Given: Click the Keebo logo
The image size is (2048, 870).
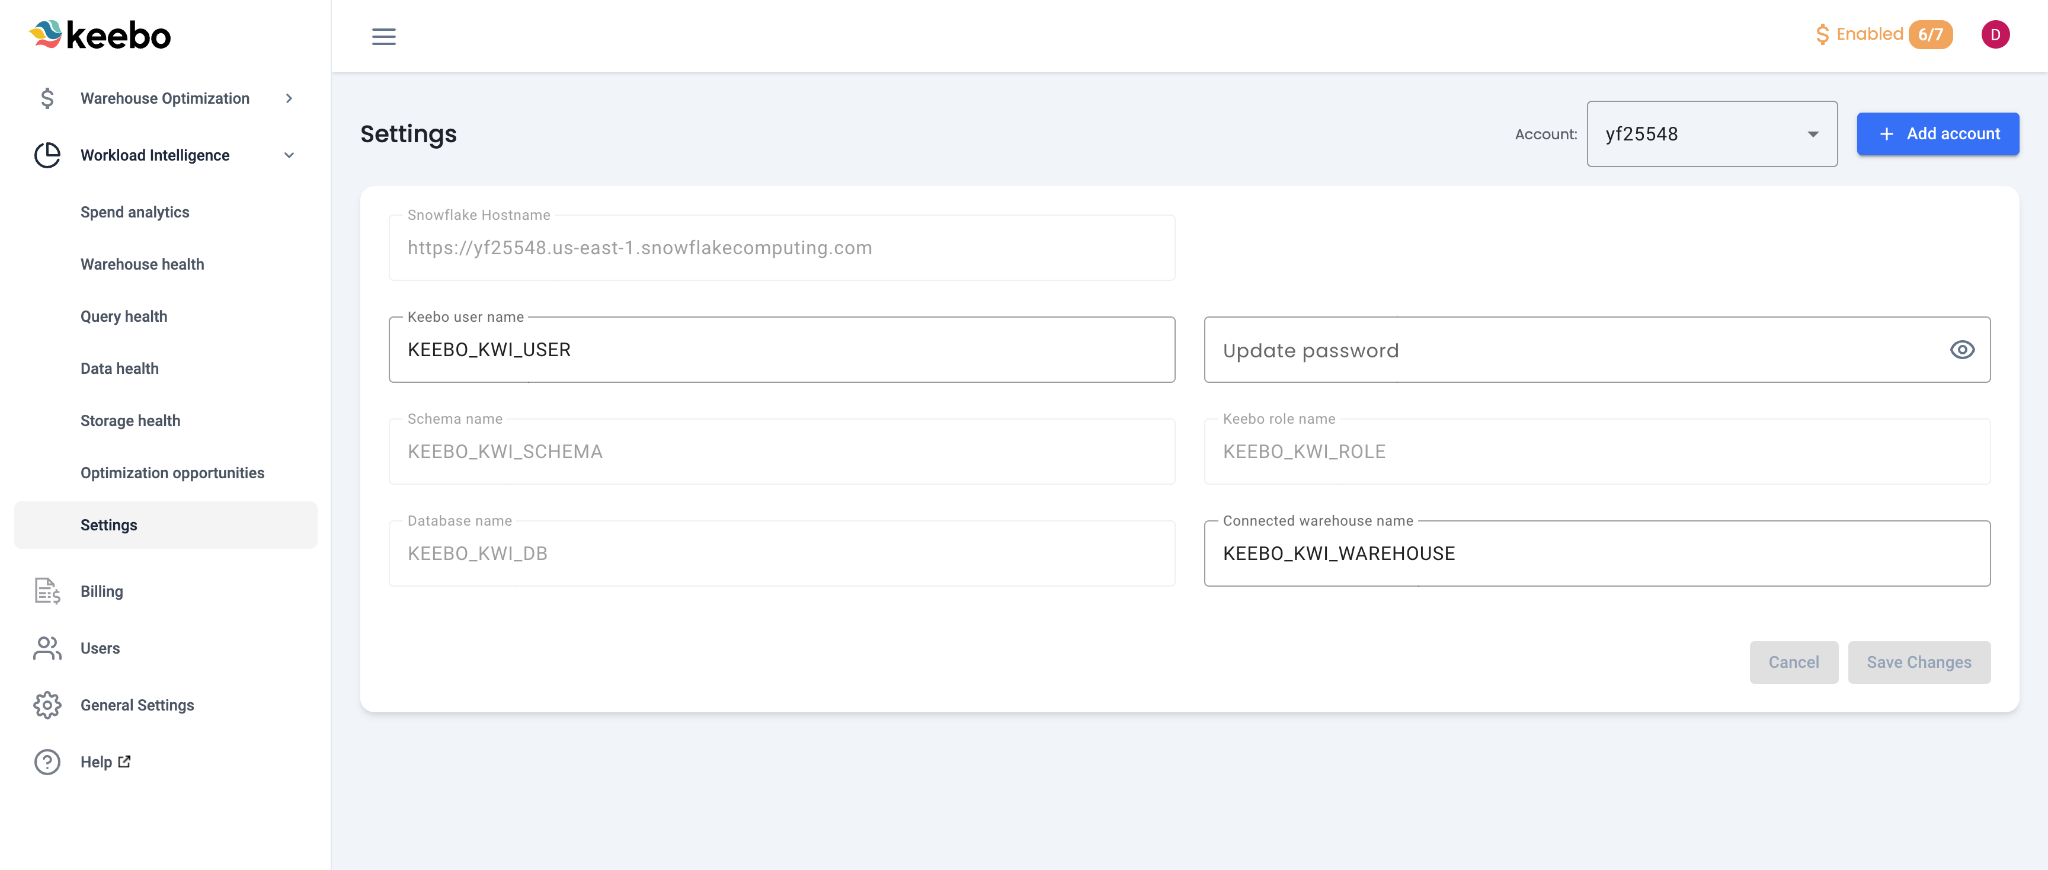Looking at the screenshot, I should [x=100, y=35].
